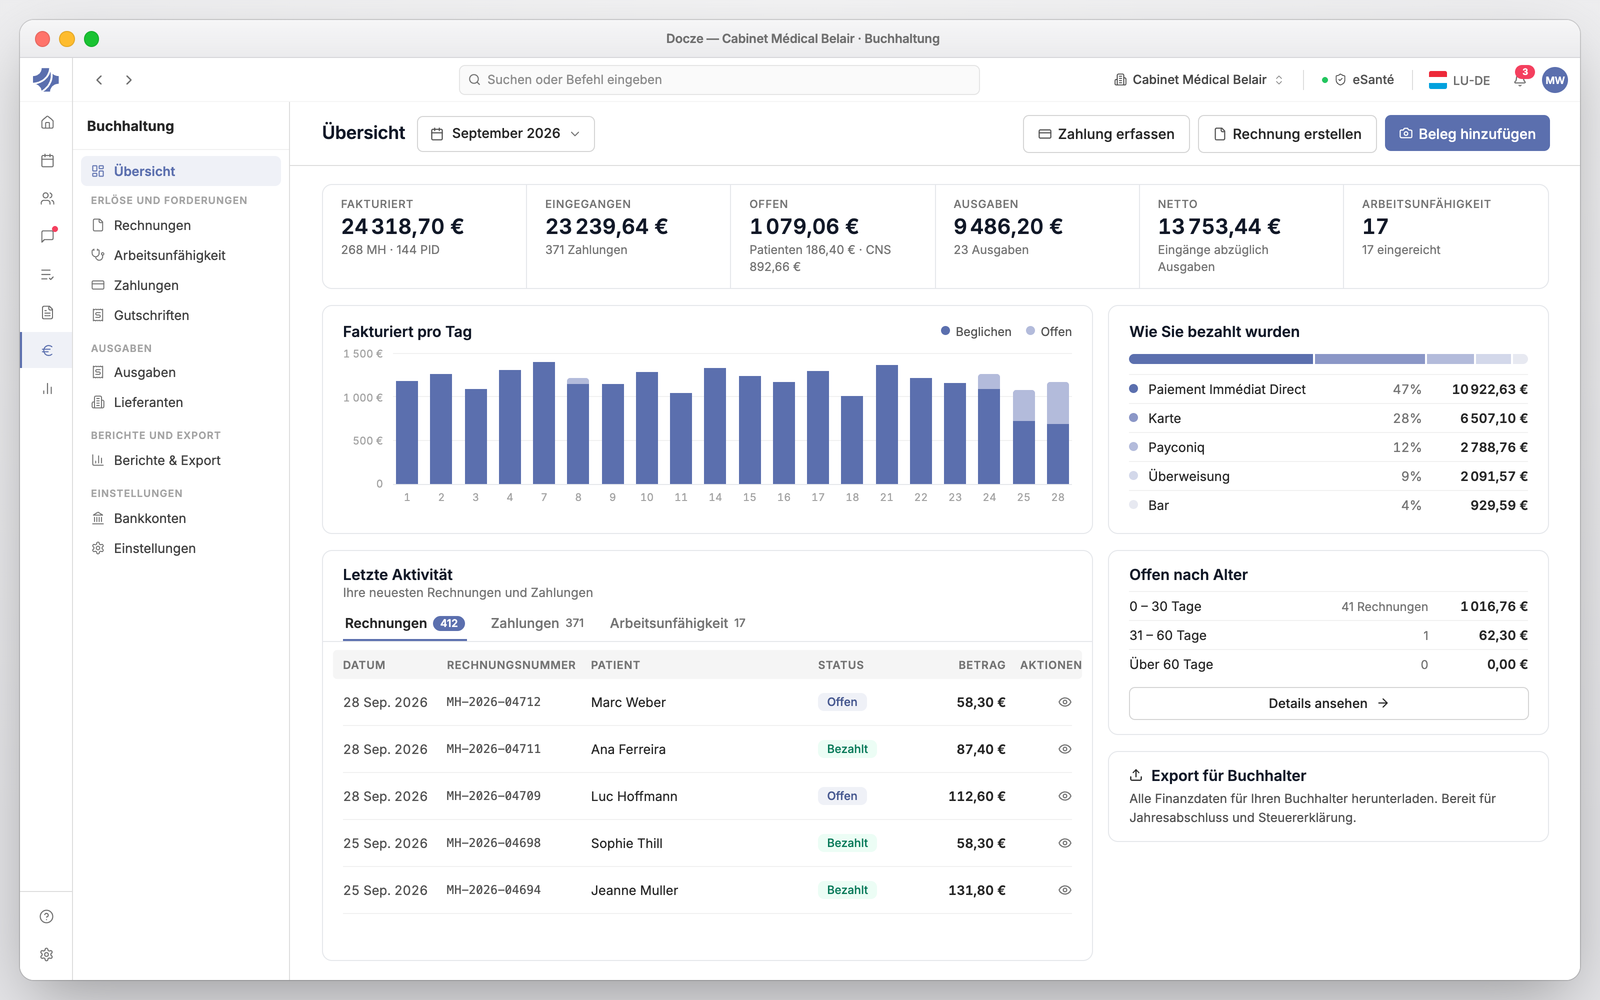1600x1000 pixels.
Task: Click Details ansehen button
Action: (x=1328, y=704)
